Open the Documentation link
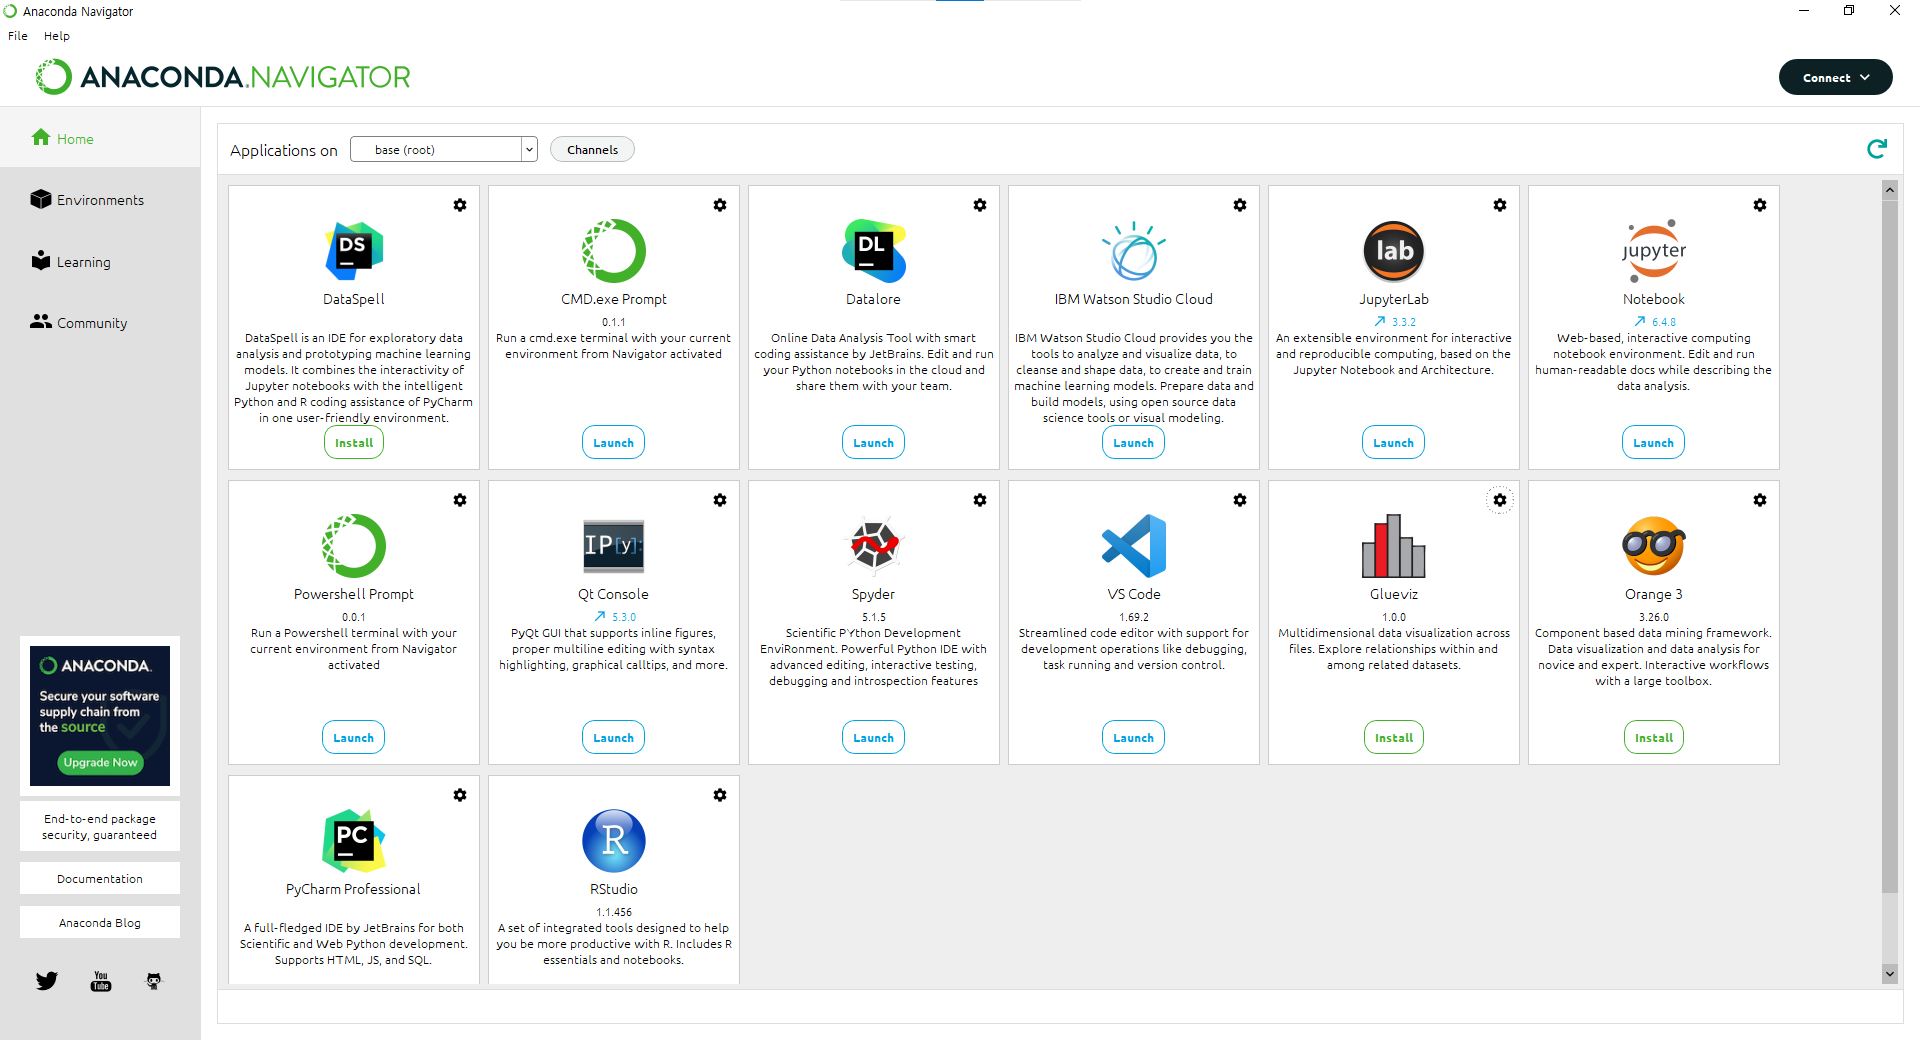The image size is (1920, 1040). [100, 878]
